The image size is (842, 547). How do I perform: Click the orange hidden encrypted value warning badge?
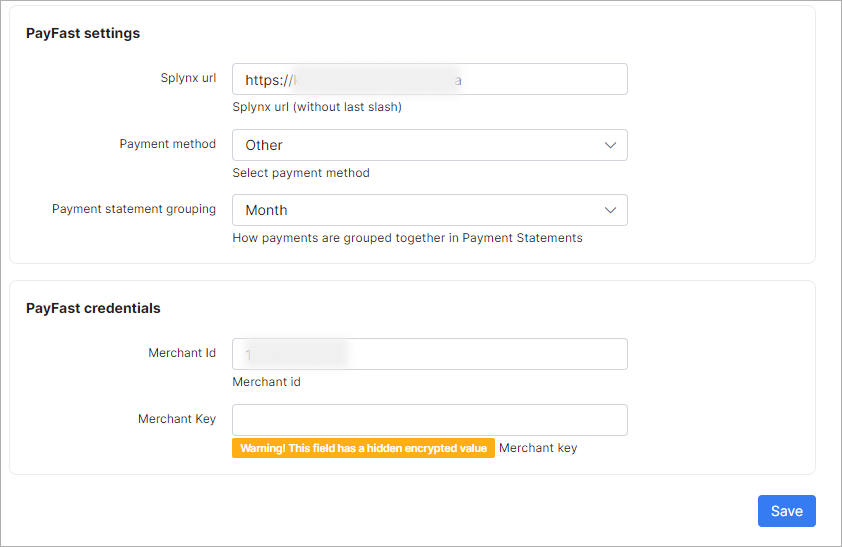pyautogui.click(x=363, y=448)
